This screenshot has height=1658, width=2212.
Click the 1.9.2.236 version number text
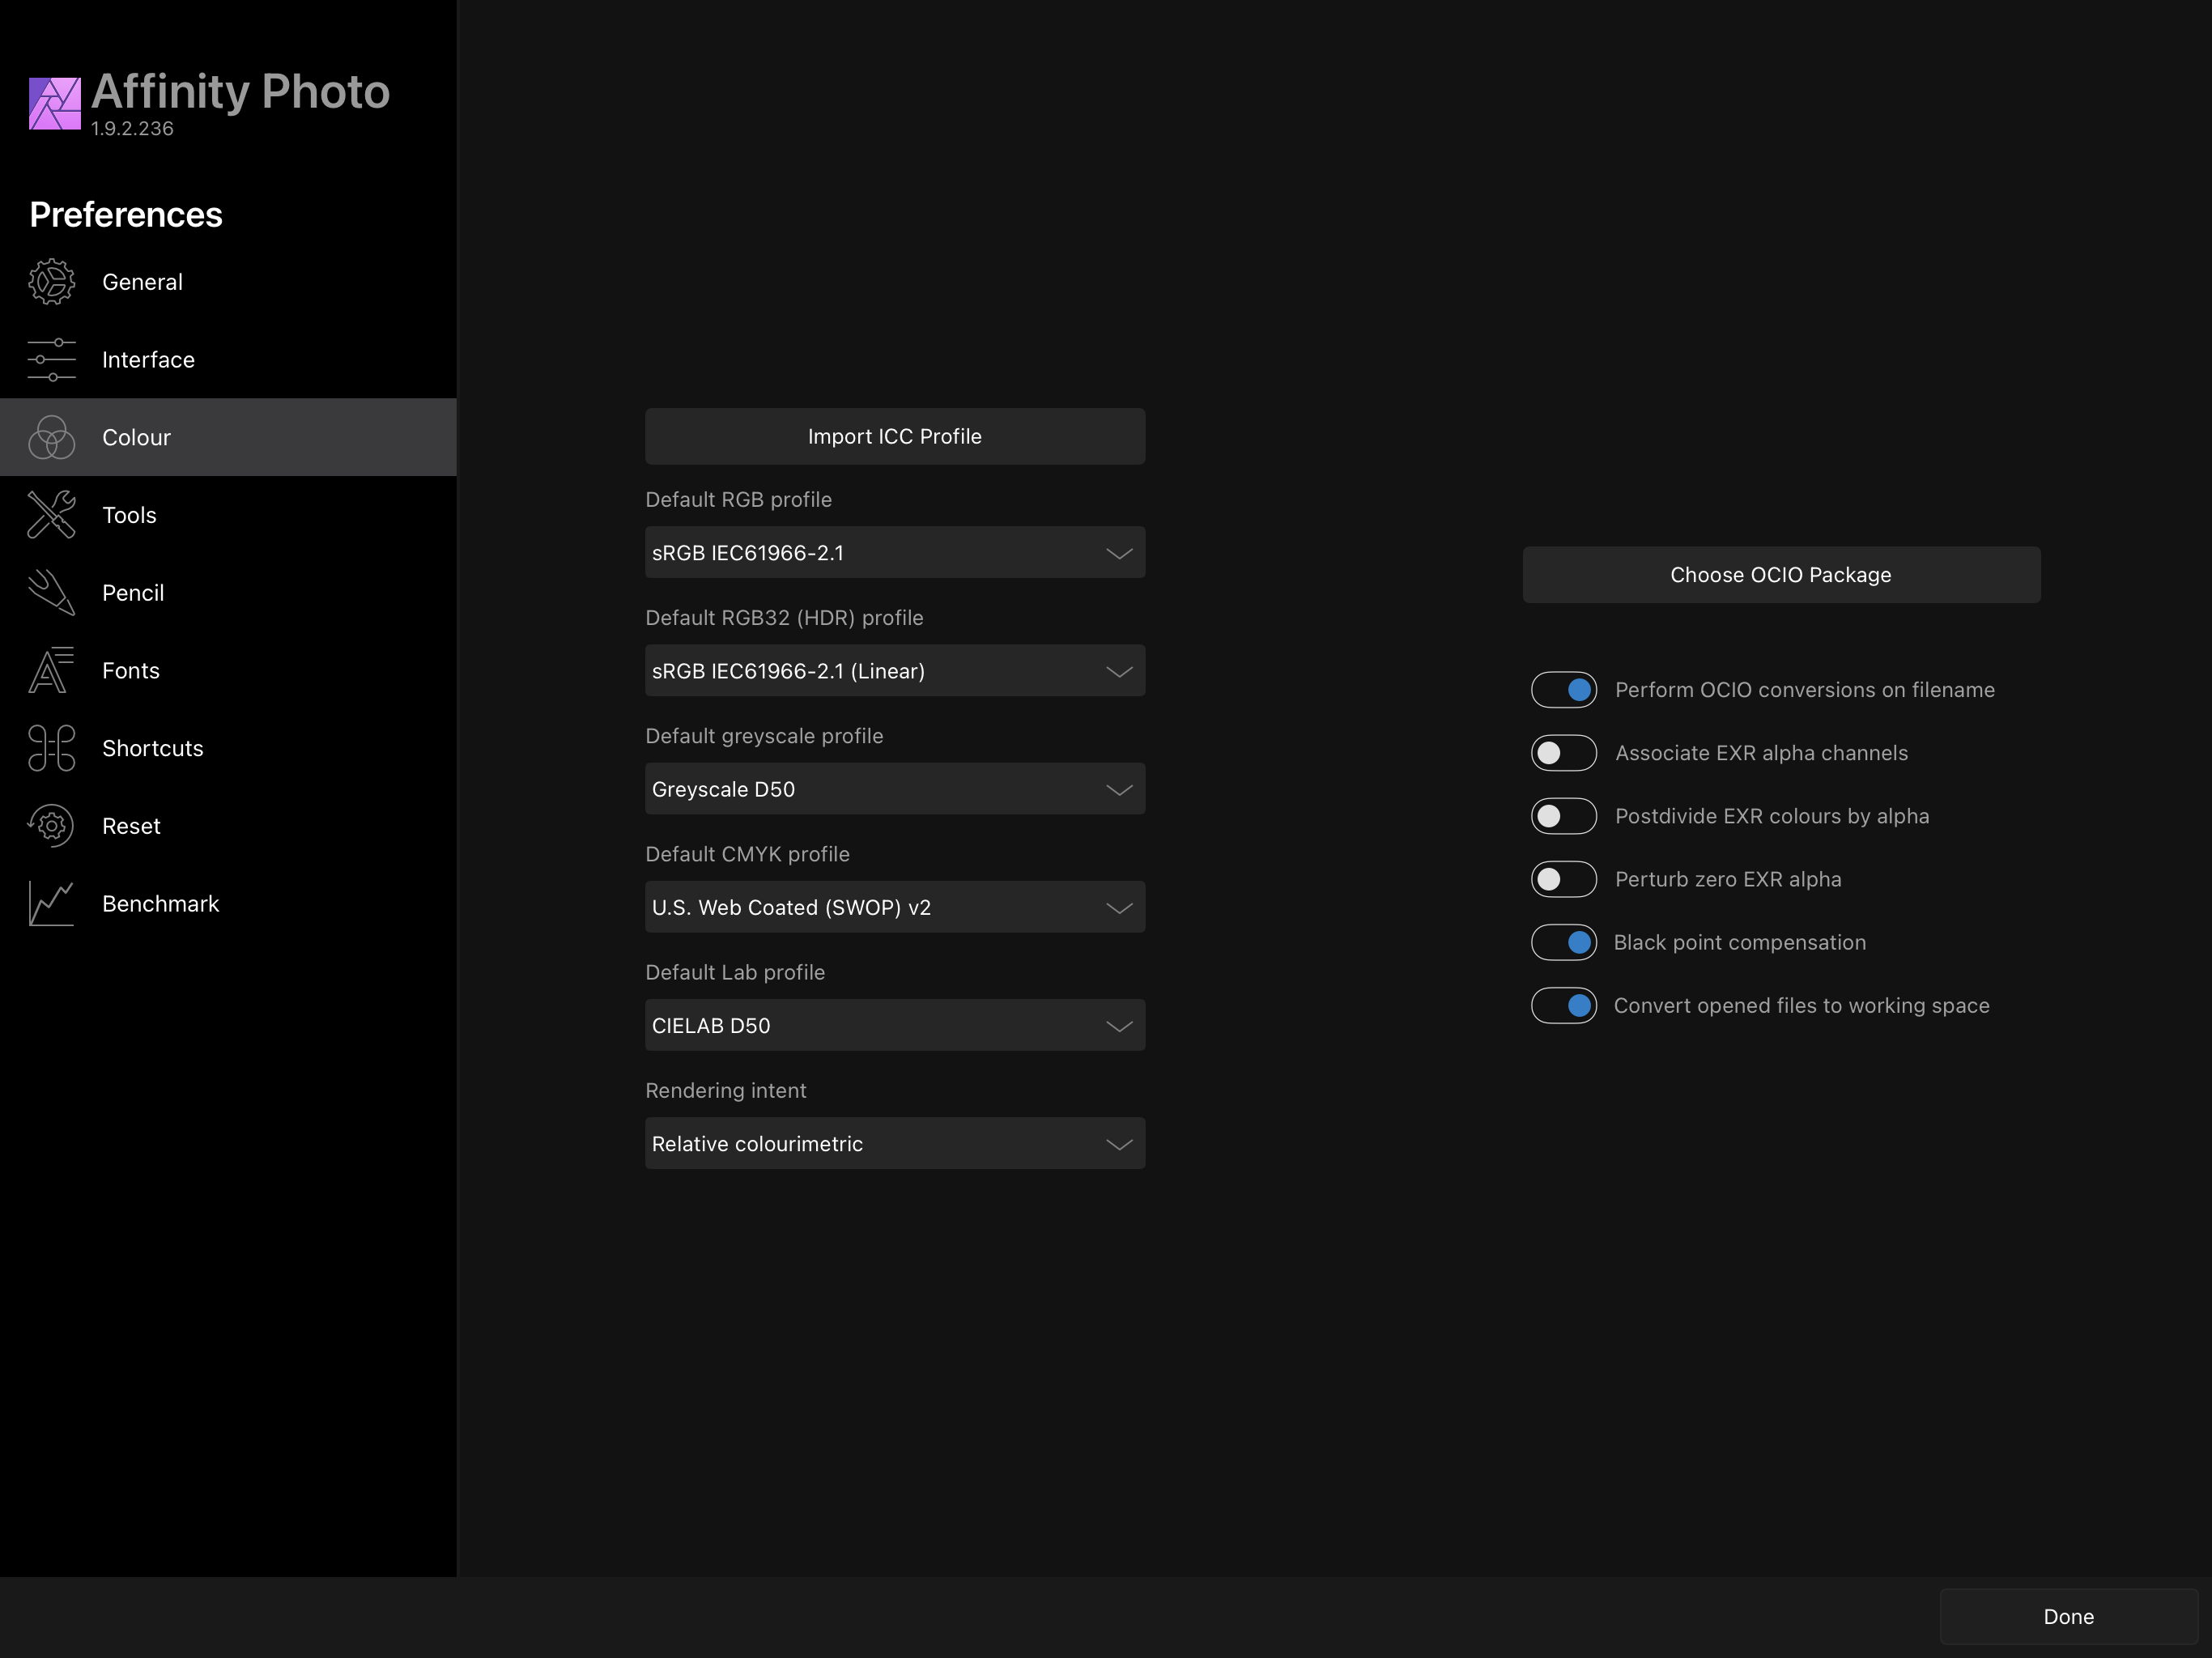[132, 128]
